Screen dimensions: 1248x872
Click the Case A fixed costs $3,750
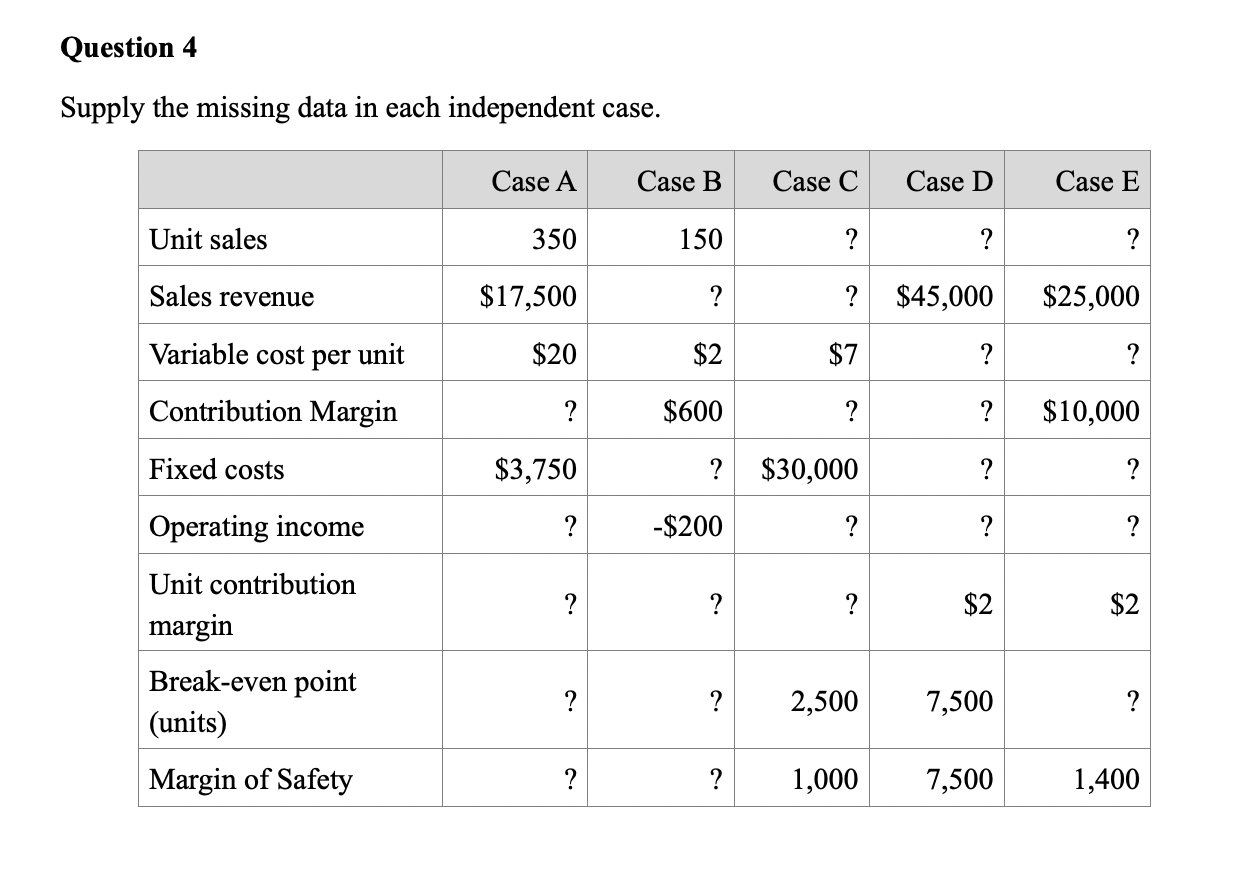(536, 469)
